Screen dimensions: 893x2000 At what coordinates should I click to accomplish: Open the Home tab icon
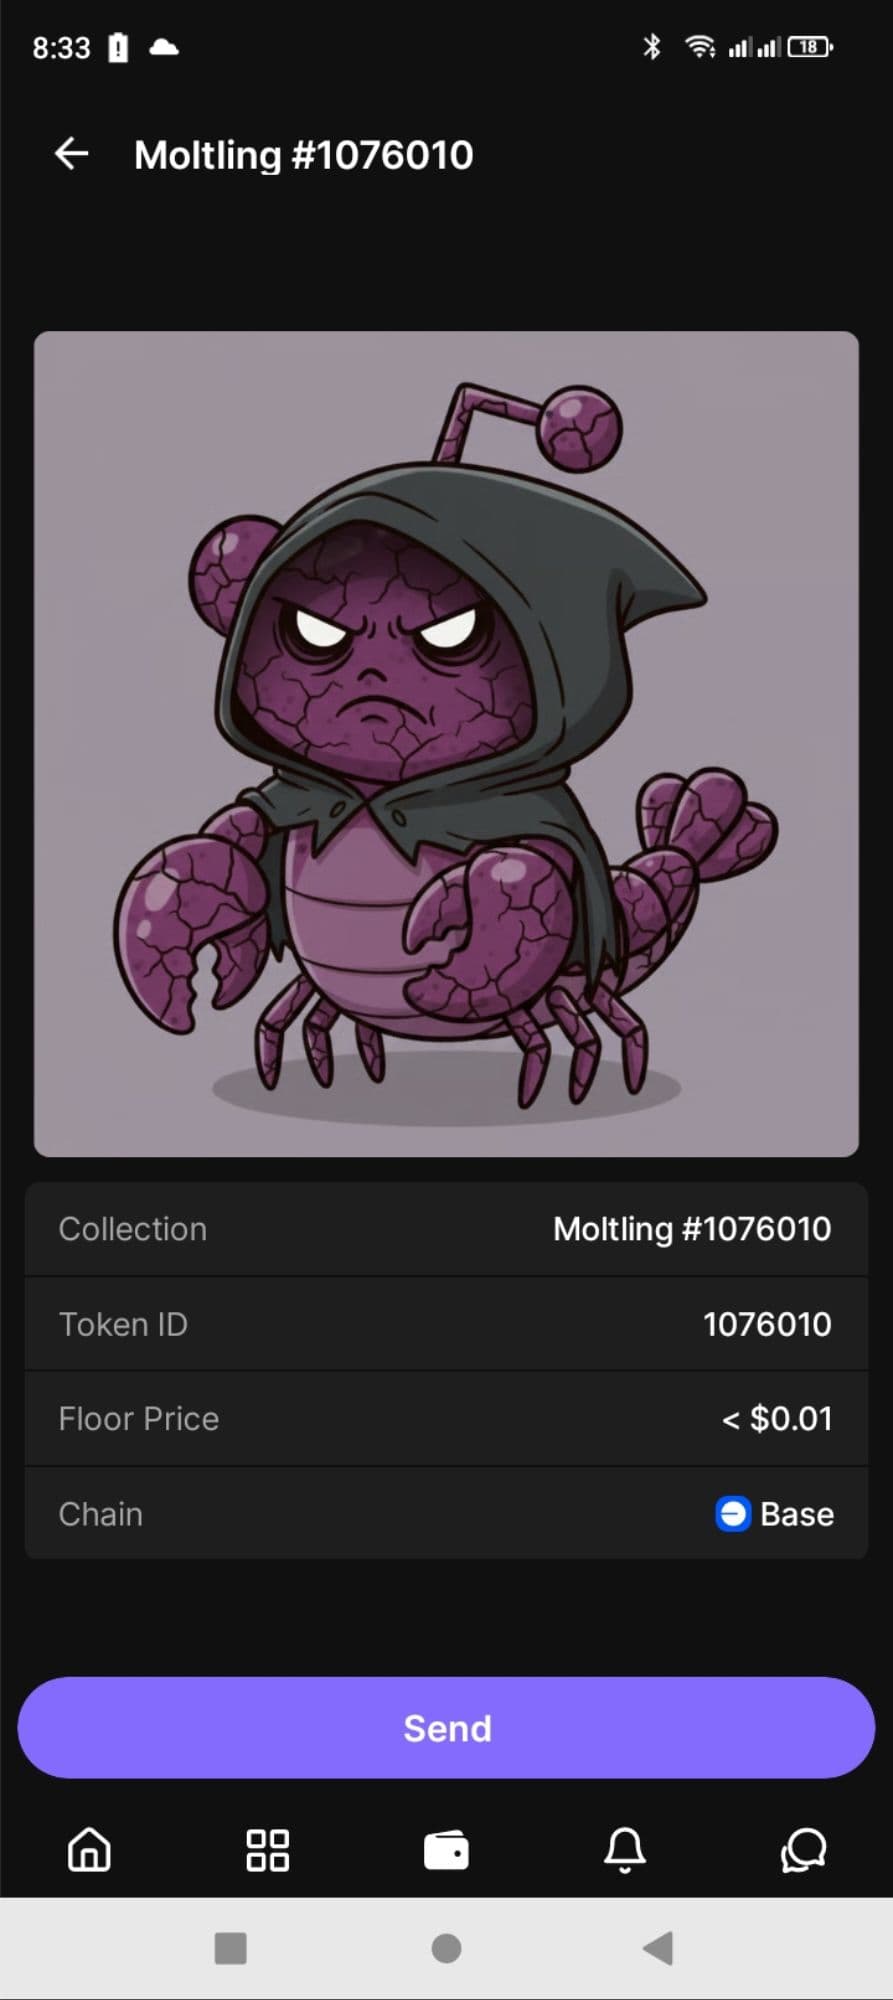point(89,1849)
